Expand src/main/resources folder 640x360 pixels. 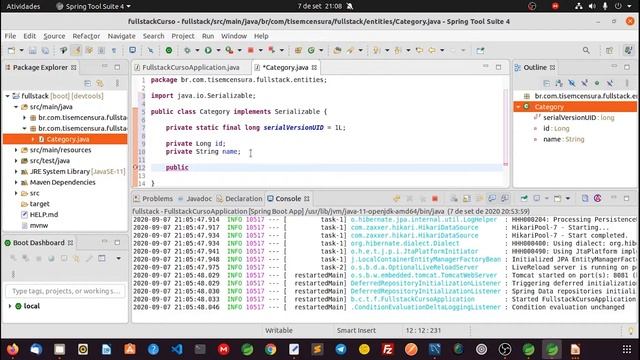(x=16, y=150)
